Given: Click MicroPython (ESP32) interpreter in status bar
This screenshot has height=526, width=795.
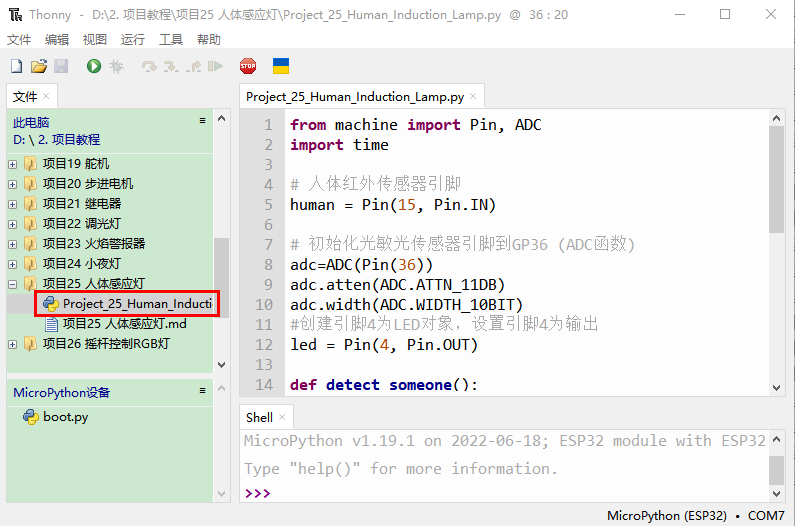Looking at the screenshot, I should 666,516.
